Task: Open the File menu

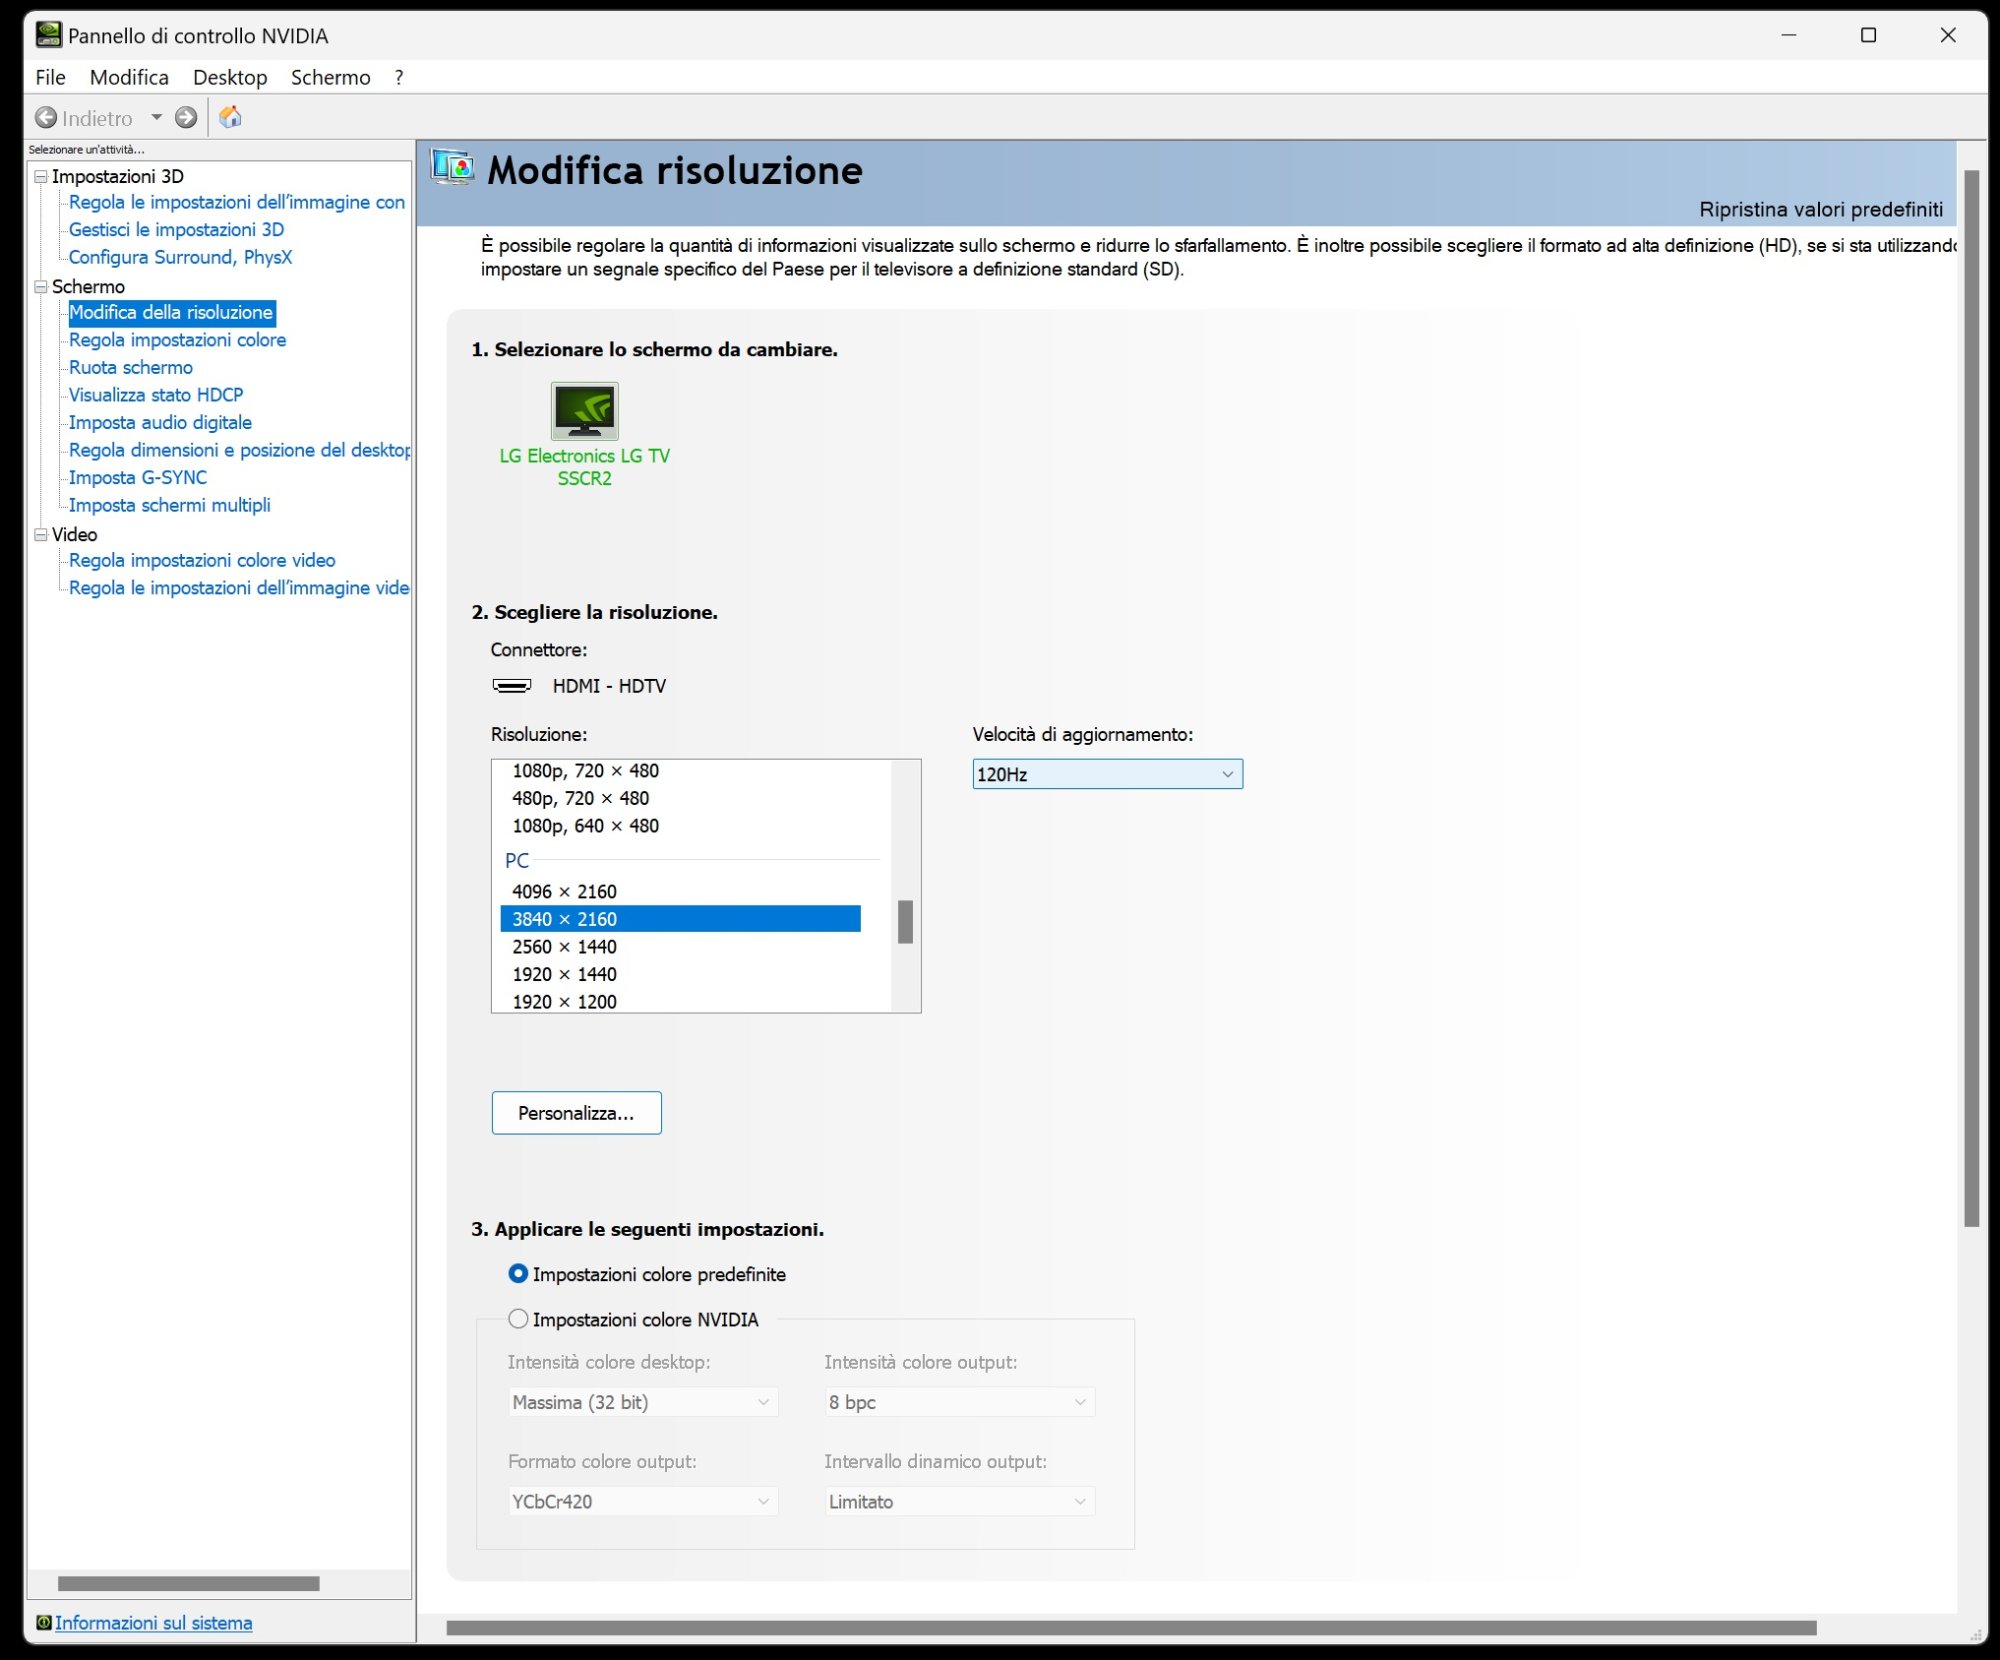Action: click(50, 77)
